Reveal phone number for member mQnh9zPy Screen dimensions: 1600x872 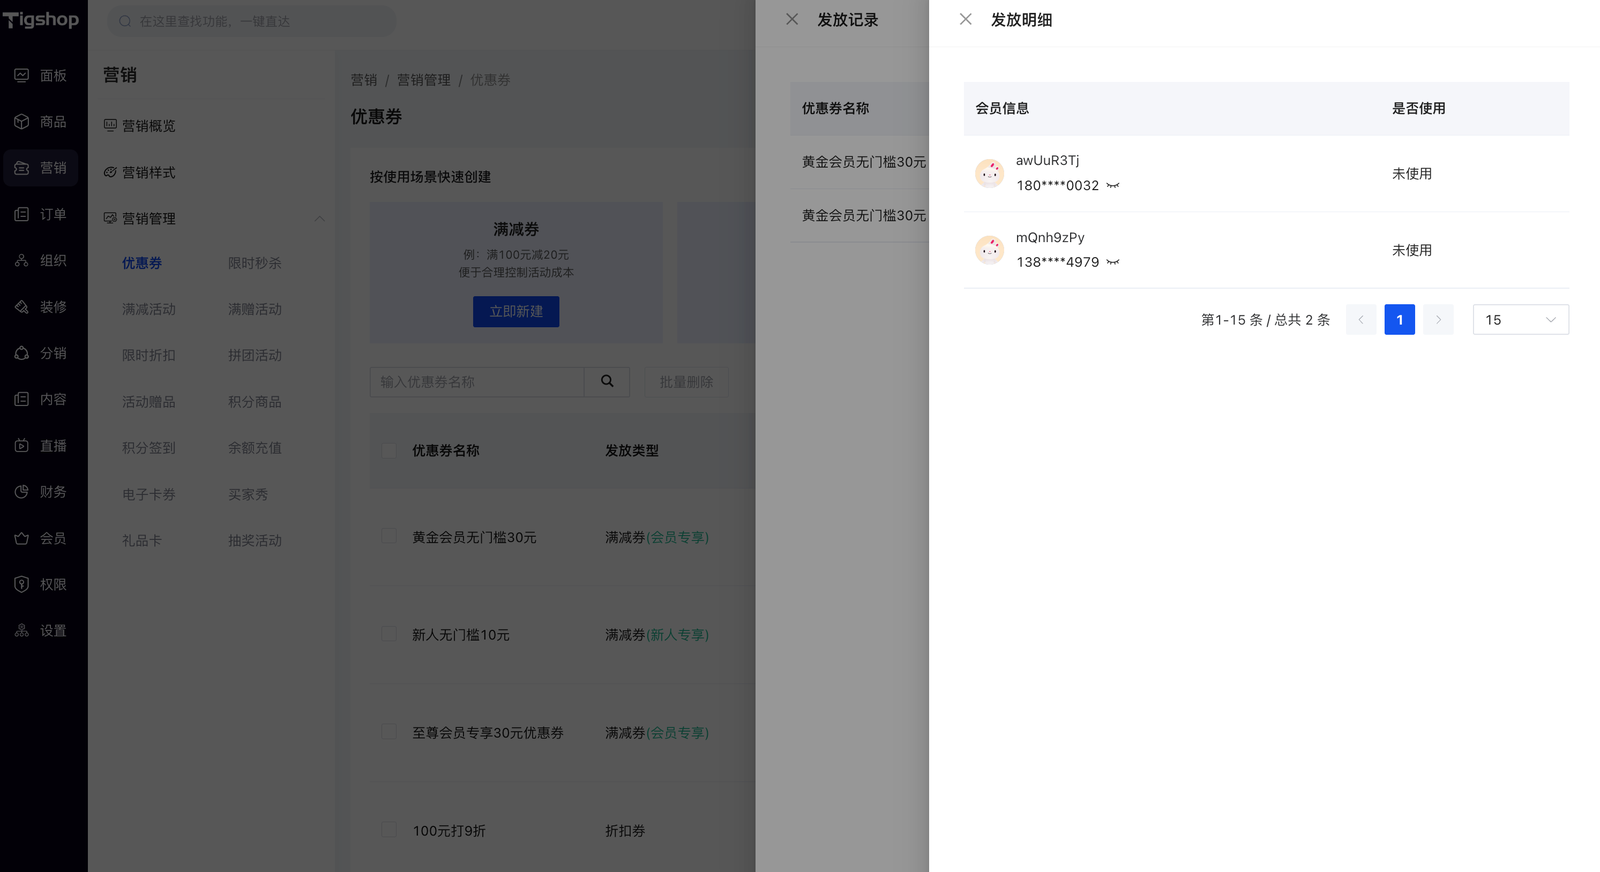coord(1113,263)
